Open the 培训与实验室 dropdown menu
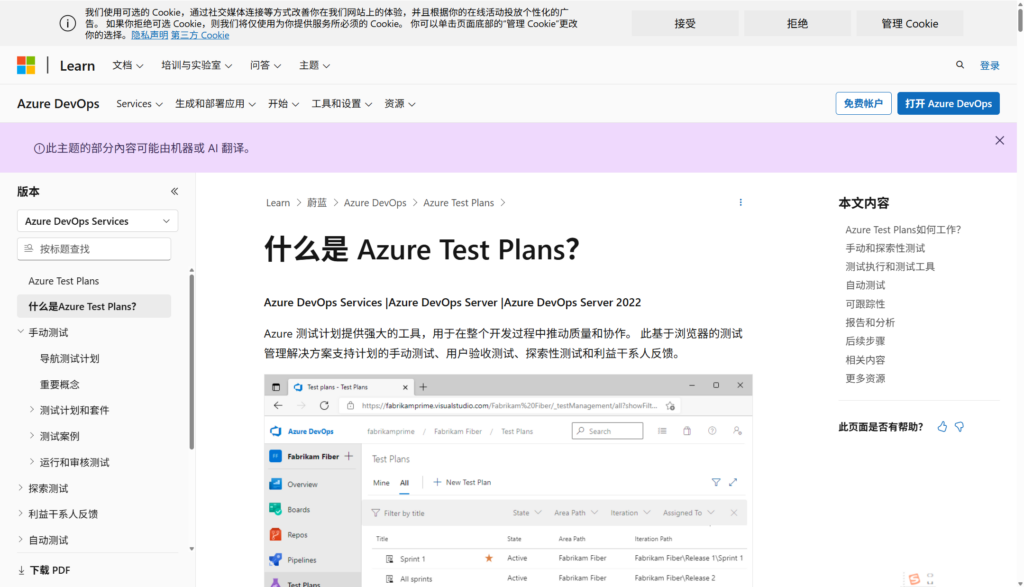1024x587 pixels. tap(197, 65)
